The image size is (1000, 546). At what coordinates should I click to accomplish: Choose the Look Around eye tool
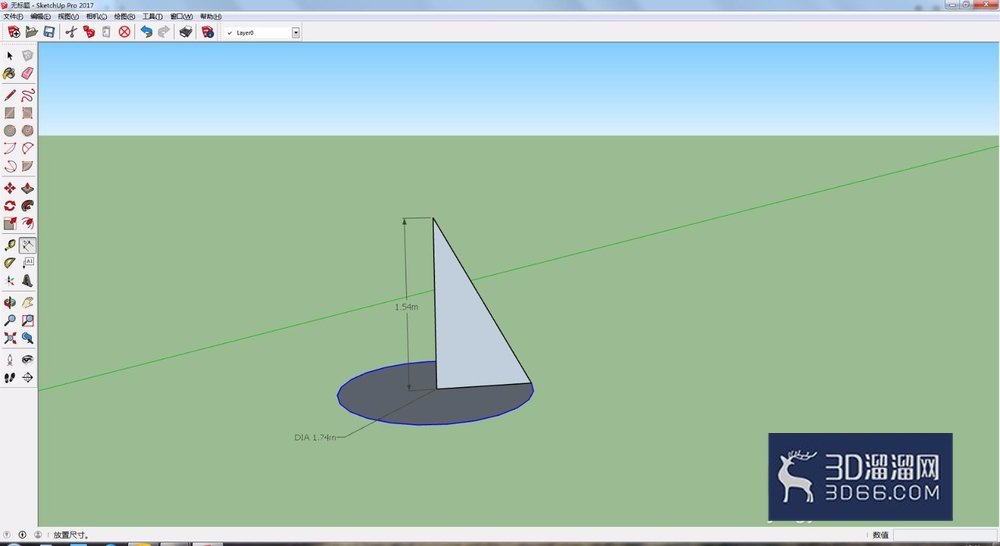click(x=27, y=360)
